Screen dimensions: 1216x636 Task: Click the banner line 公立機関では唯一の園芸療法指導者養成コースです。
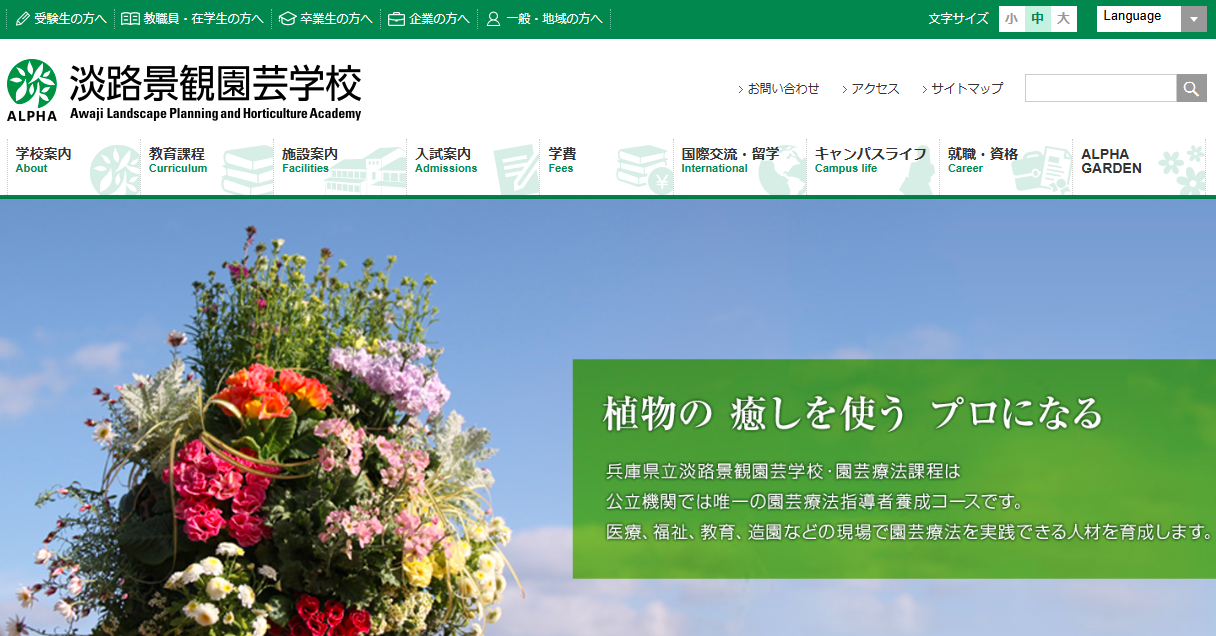coord(814,501)
